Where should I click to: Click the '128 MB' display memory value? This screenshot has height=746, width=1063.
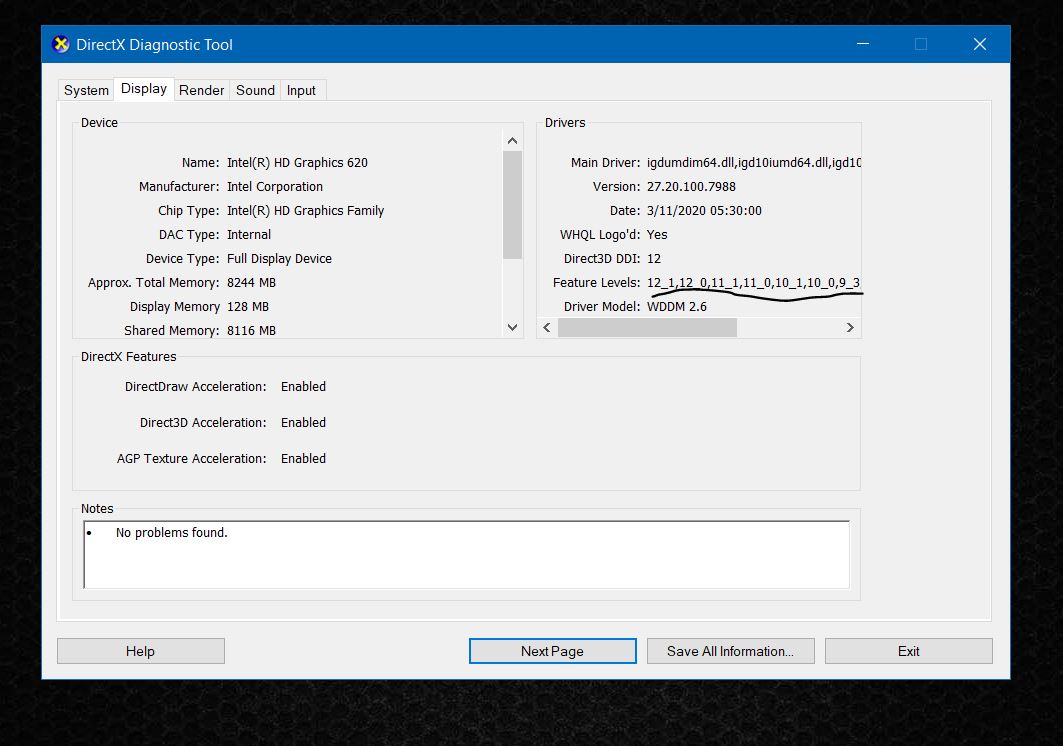pos(248,307)
